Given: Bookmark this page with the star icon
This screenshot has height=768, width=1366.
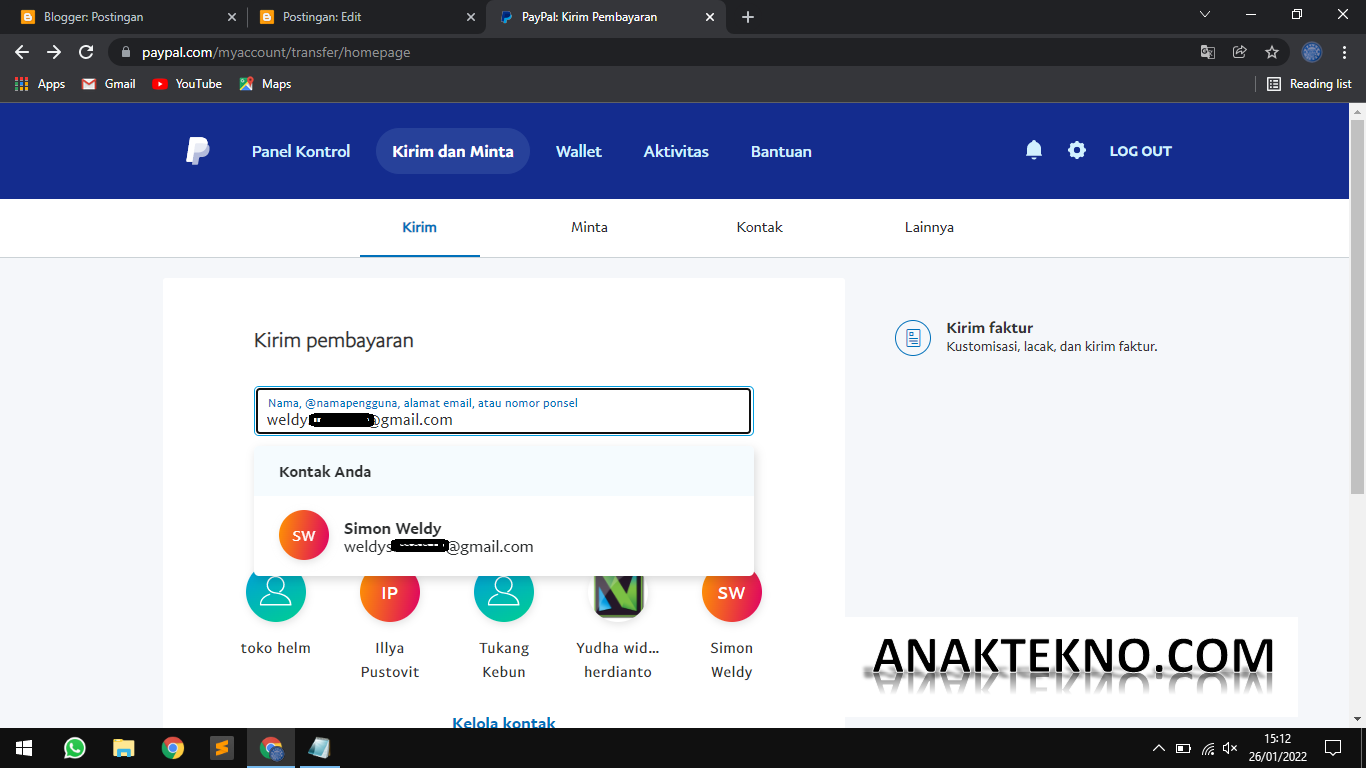Looking at the screenshot, I should coord(1272,52).
